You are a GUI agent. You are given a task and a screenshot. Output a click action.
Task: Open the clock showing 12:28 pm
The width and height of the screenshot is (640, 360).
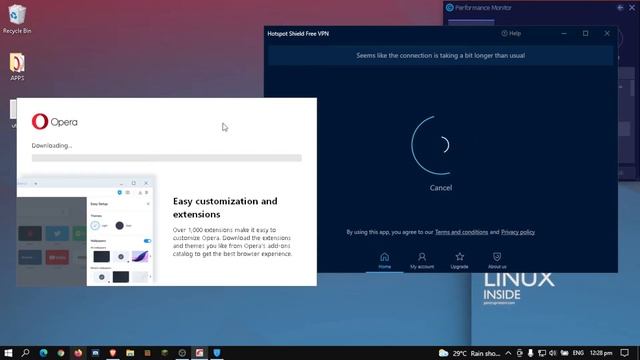coord(601,353)
